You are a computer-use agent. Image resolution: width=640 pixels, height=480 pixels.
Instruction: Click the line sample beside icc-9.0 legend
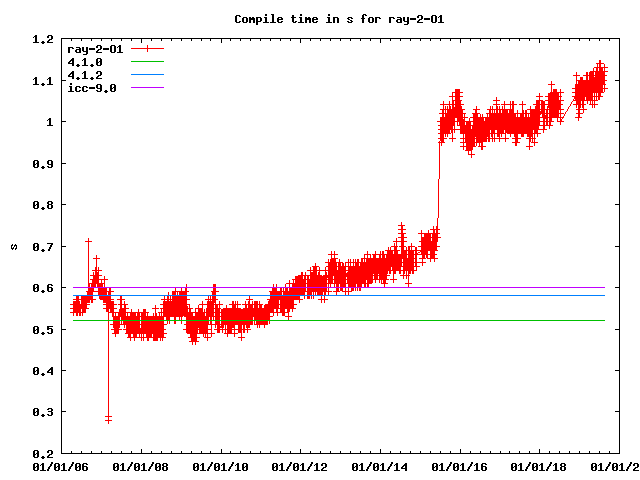click(x=146, y=88)
